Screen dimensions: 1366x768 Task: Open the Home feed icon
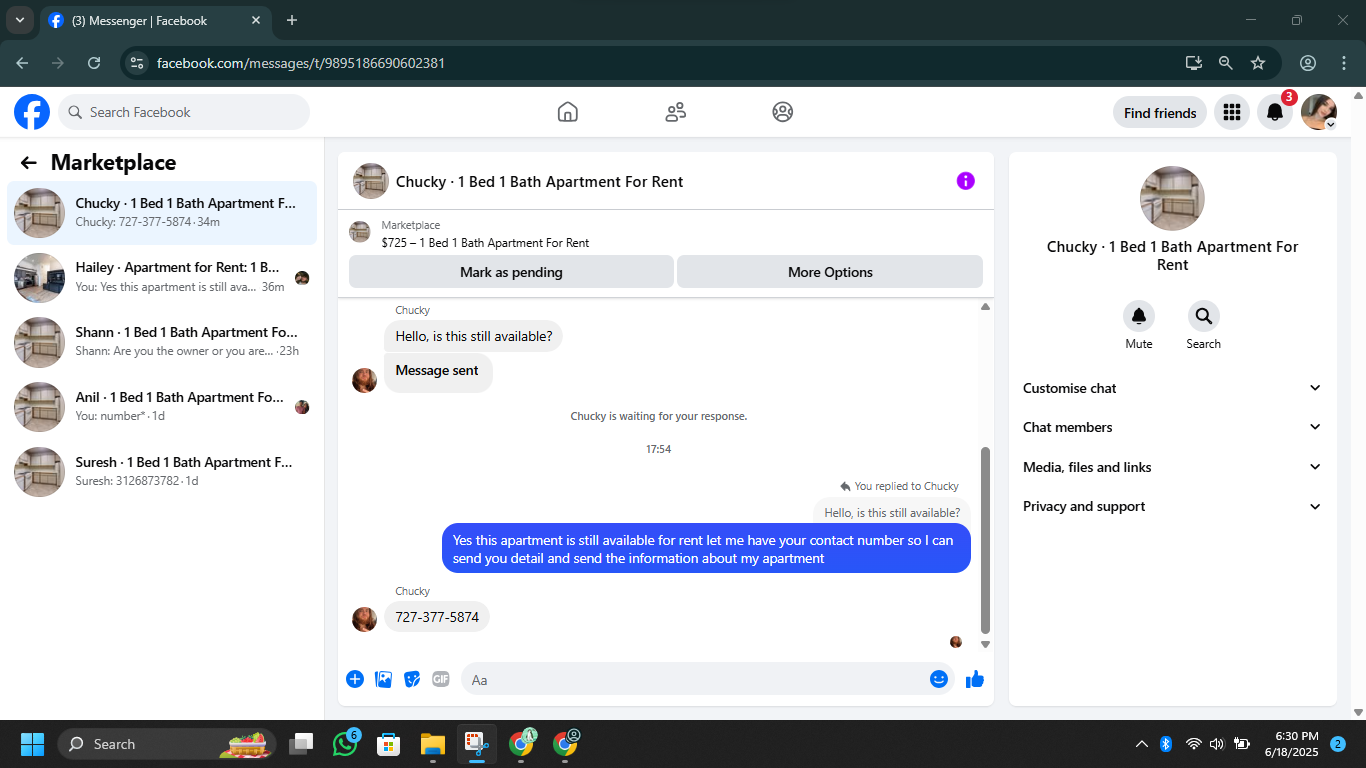pyautogui.click(x=567, y=112)
